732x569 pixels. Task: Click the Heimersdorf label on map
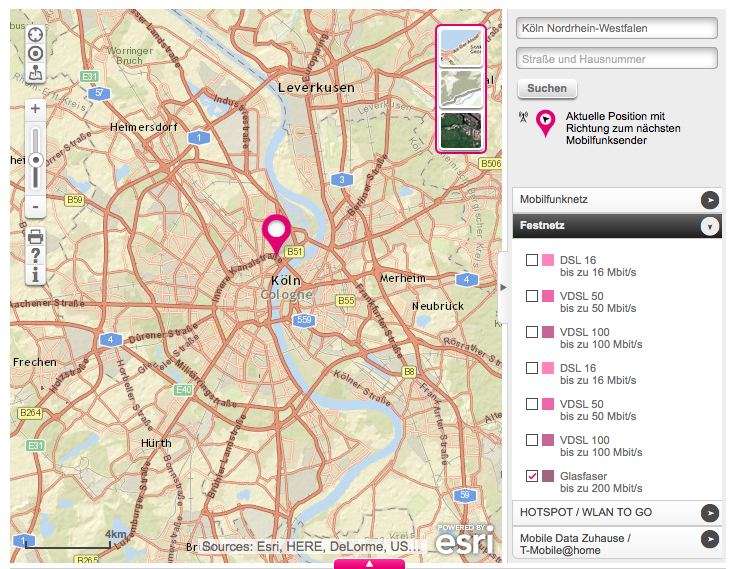[x=144, y=127]
